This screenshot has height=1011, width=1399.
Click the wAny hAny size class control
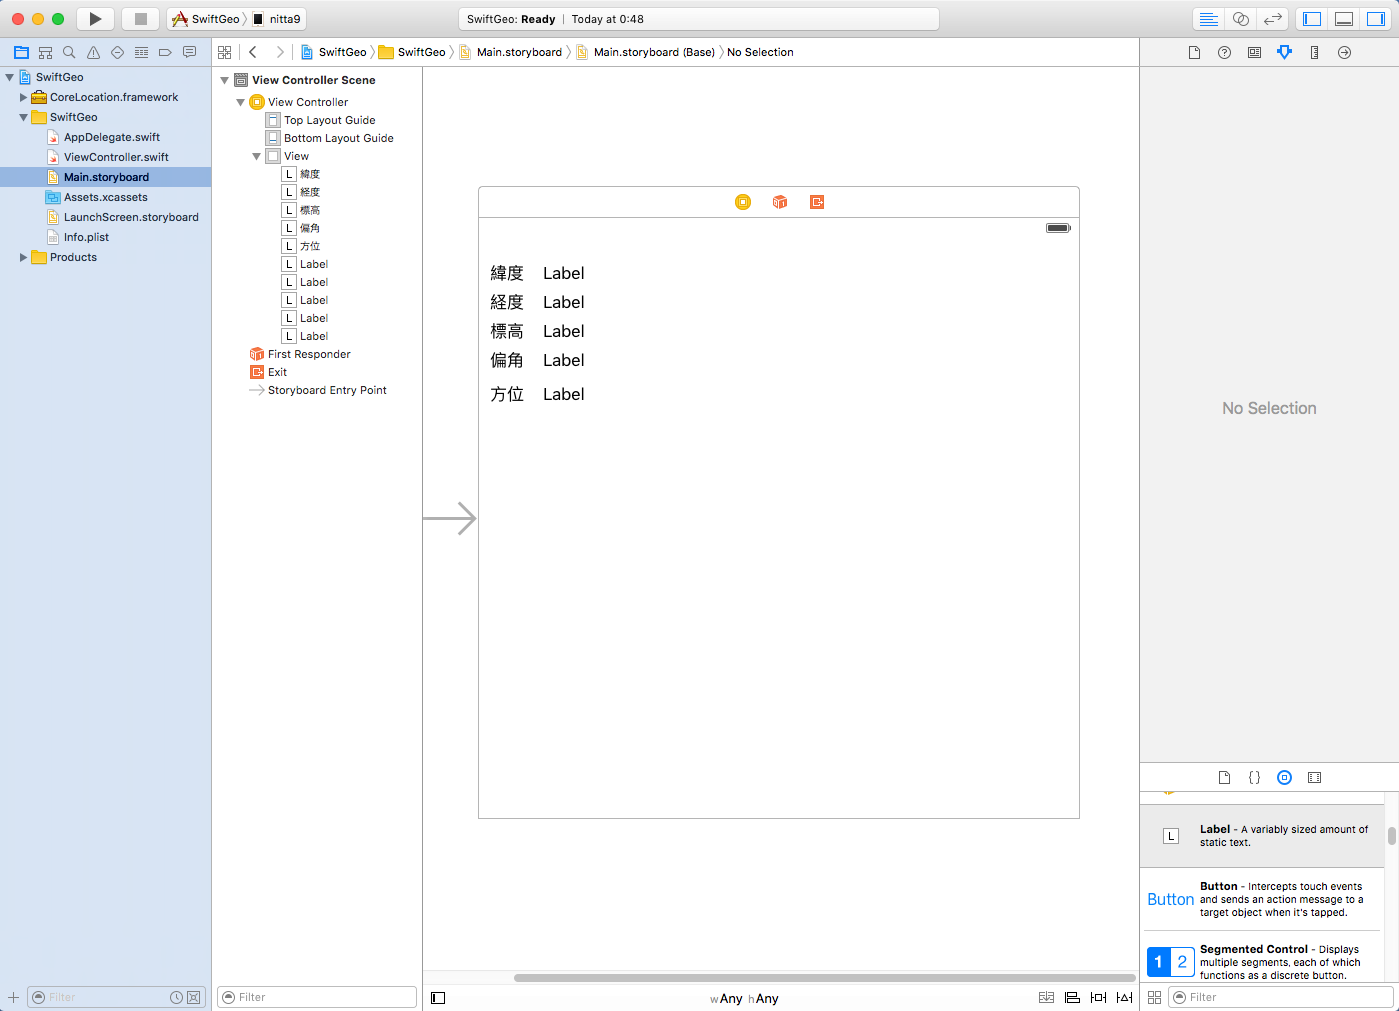point(744,998)
